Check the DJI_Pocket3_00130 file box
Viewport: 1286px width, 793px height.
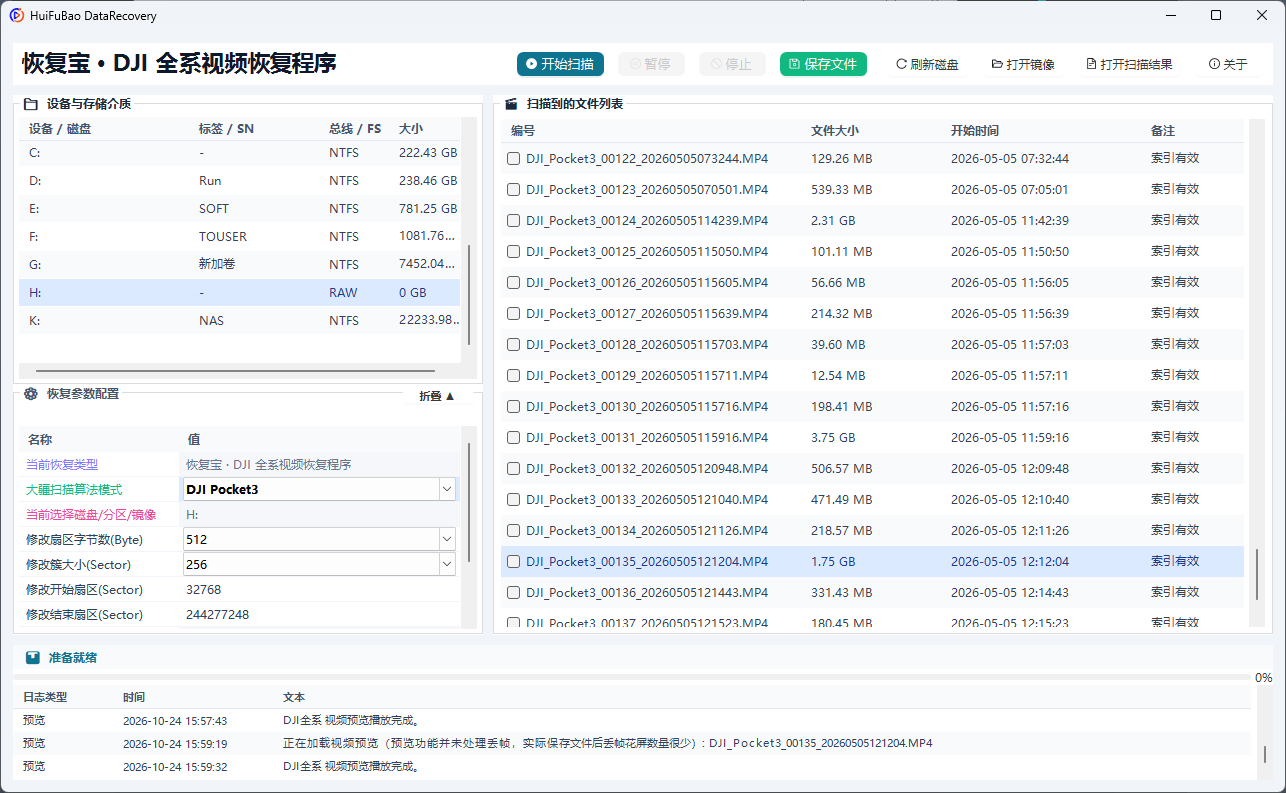513,406
